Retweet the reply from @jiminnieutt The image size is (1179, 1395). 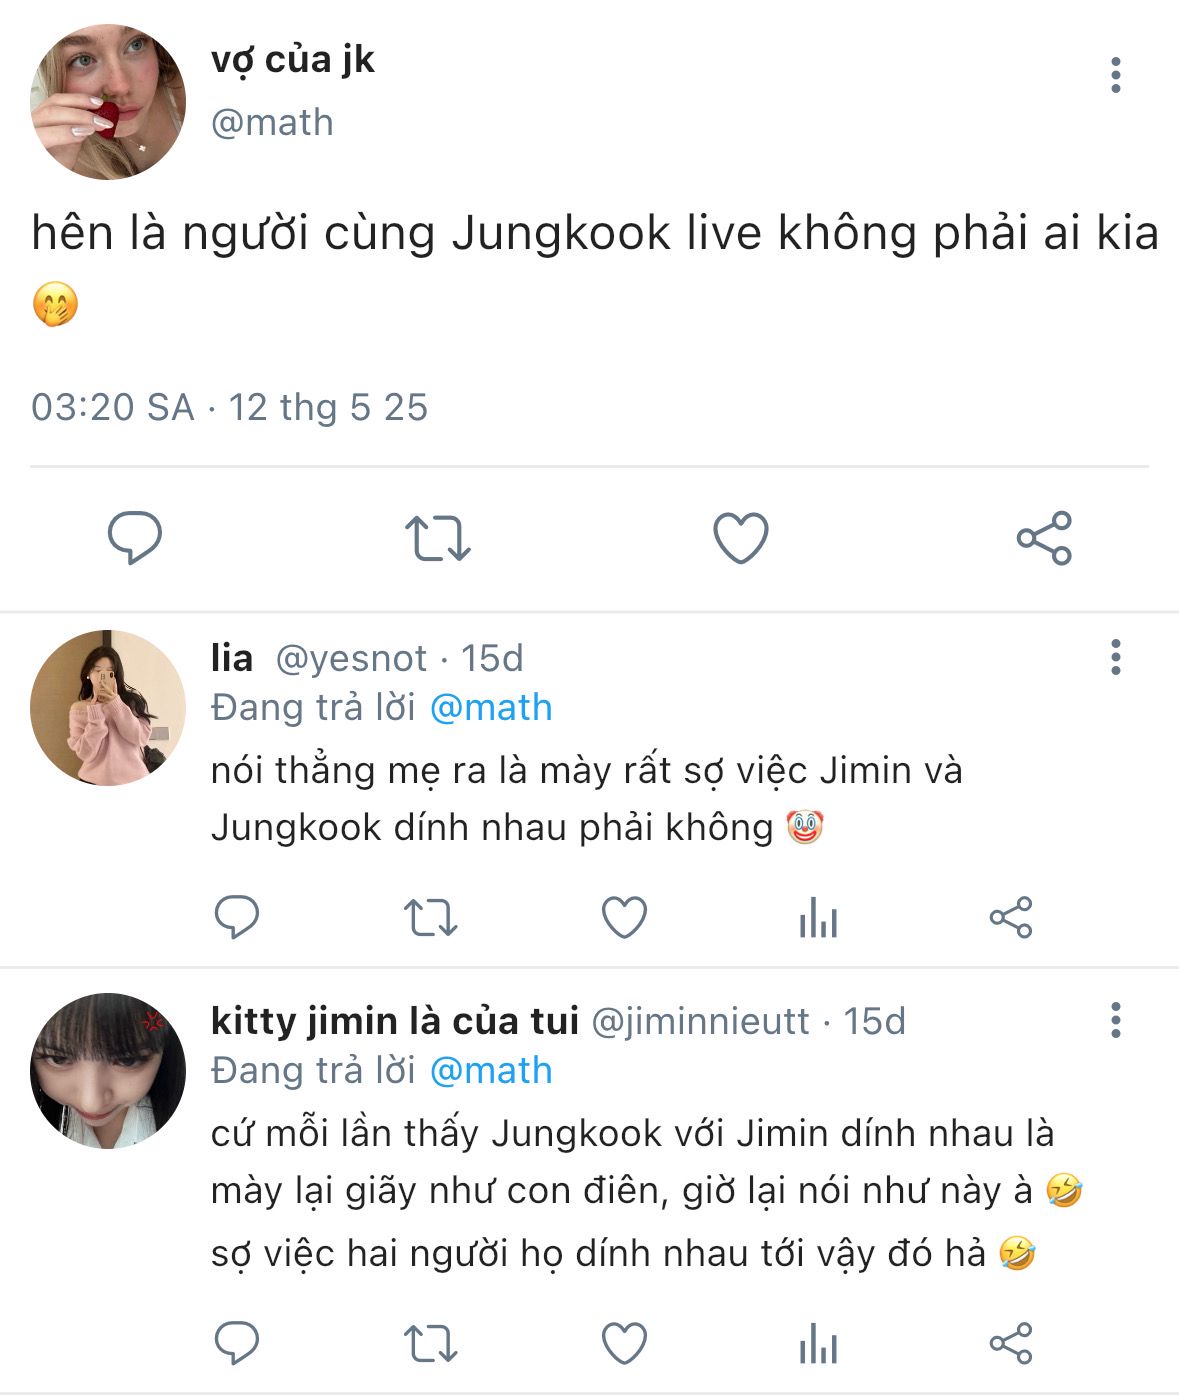pos(430,1342)
